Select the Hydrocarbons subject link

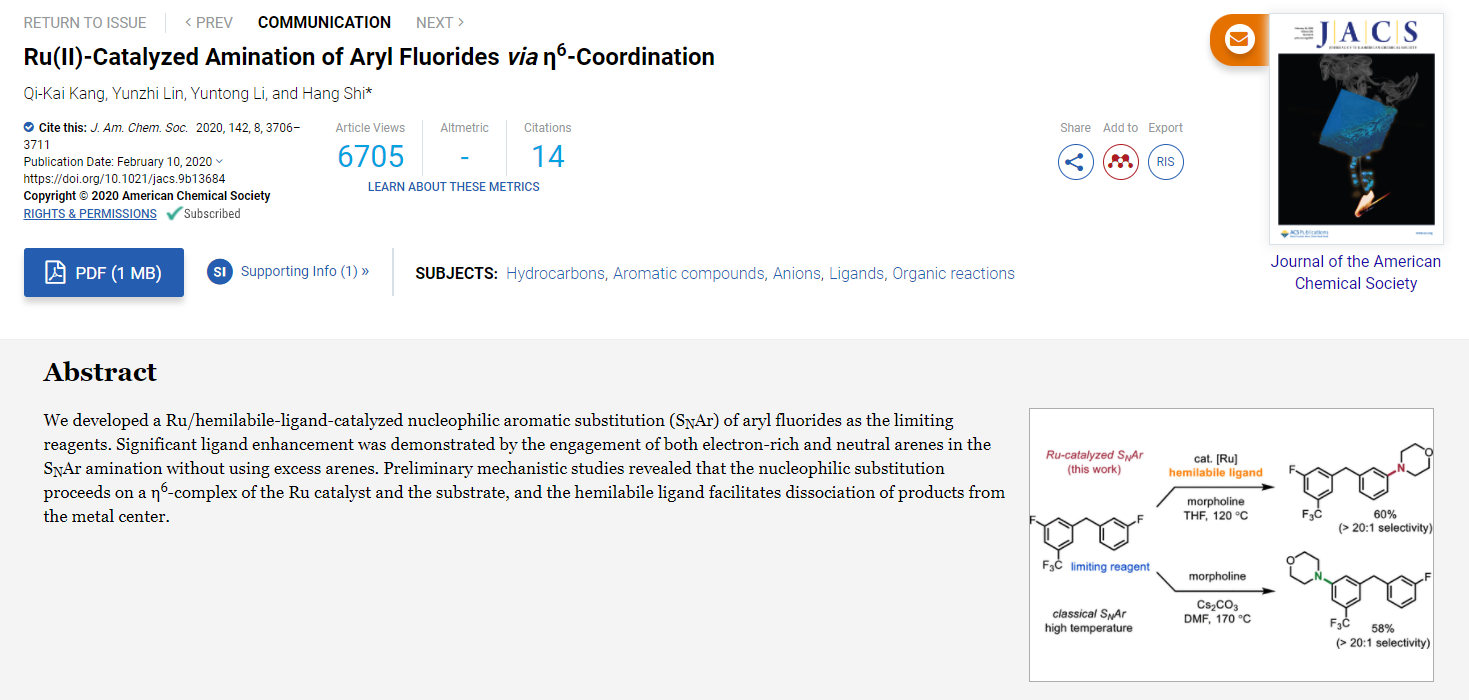[x=555, y=274]
